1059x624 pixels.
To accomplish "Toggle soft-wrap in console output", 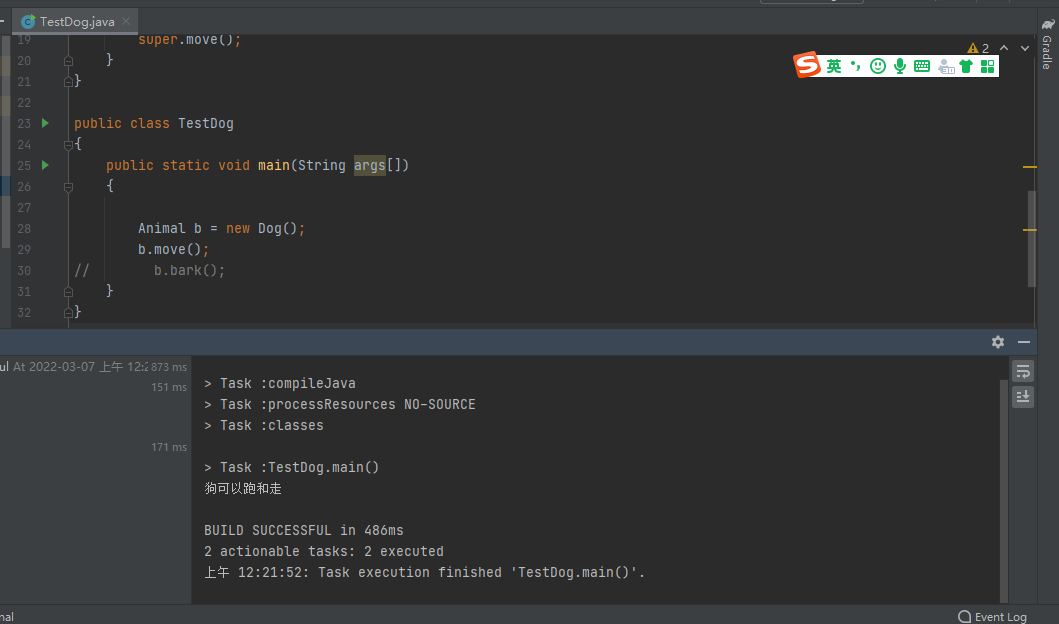I will pos(1023,372).
